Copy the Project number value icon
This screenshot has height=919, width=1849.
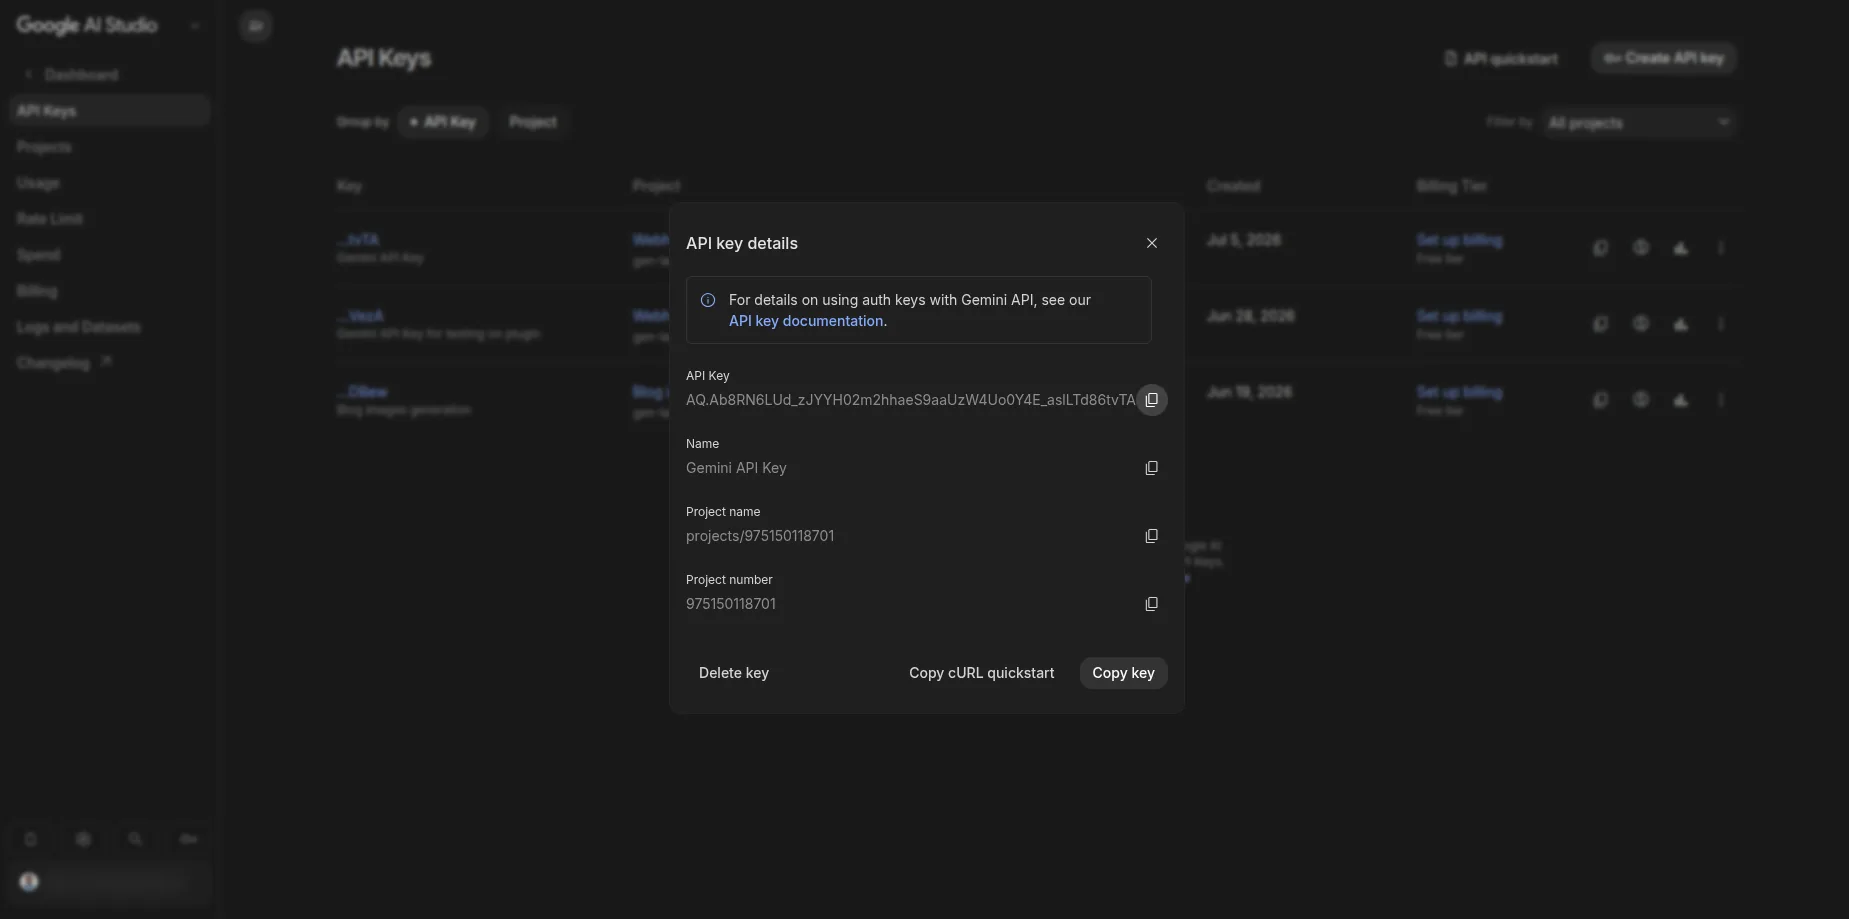[x=1151, y=604]
